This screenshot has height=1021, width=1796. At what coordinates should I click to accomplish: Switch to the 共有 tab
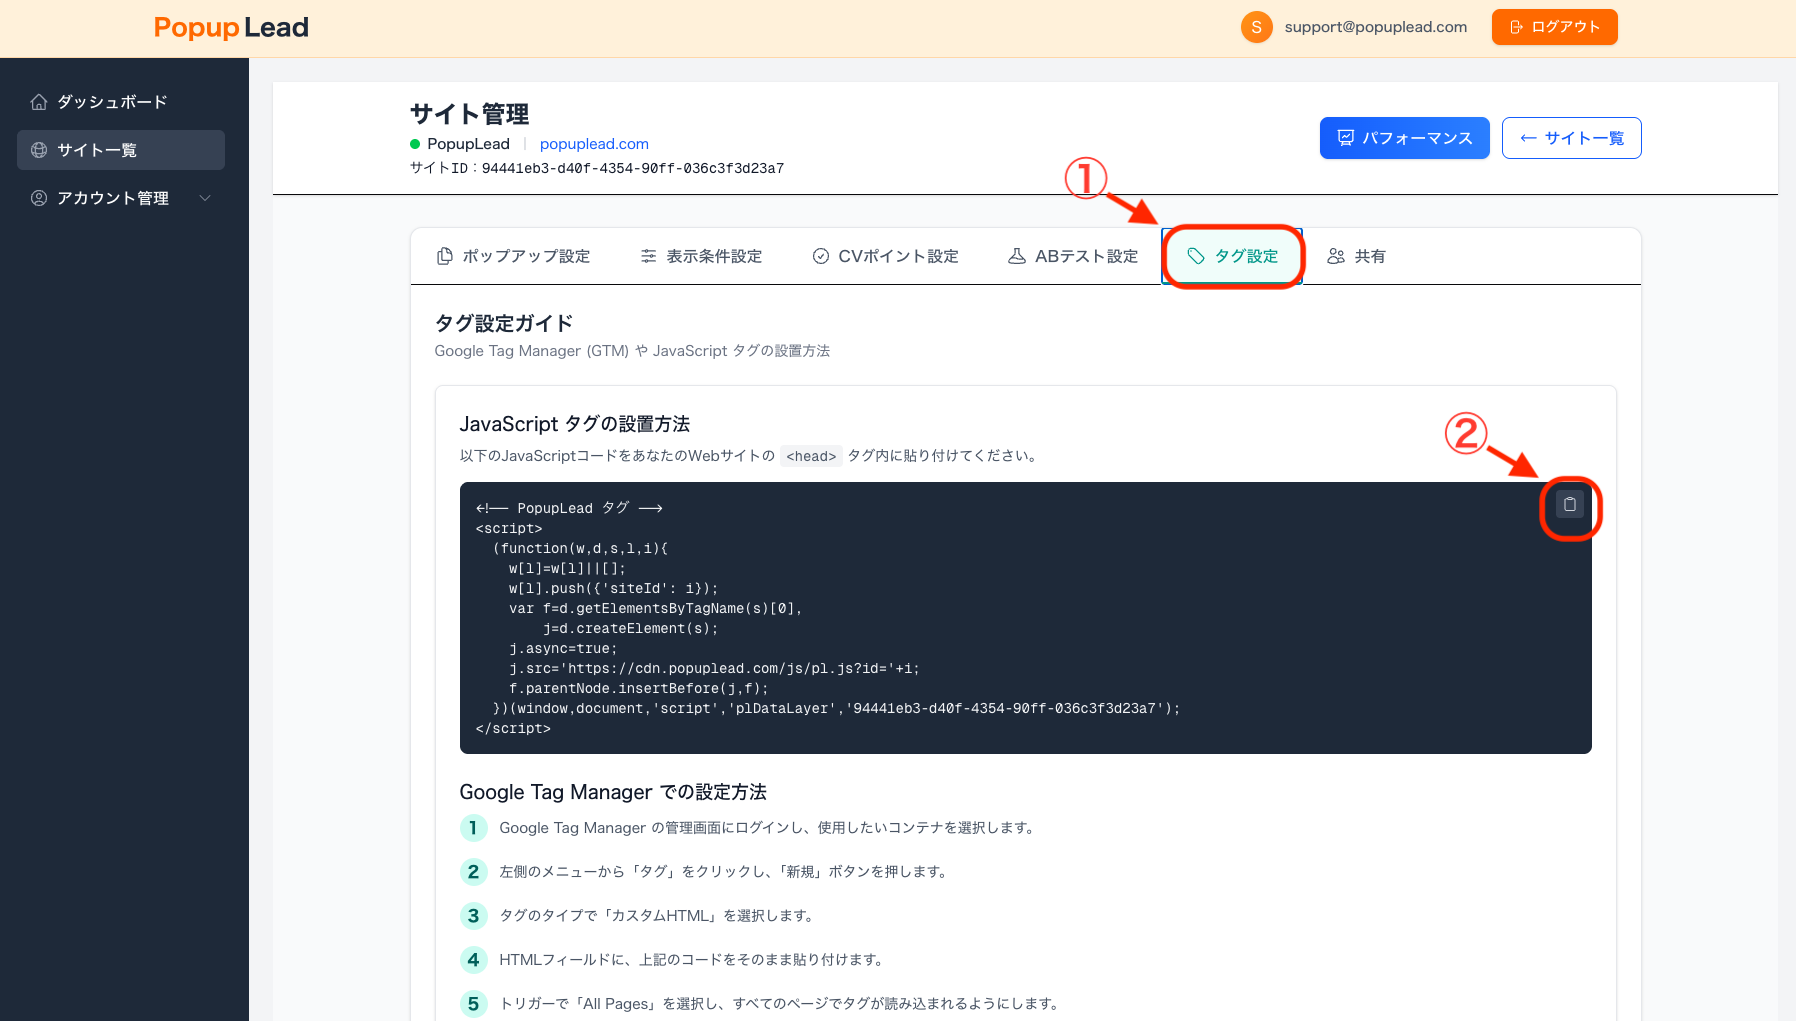[x=1356, y=256]
